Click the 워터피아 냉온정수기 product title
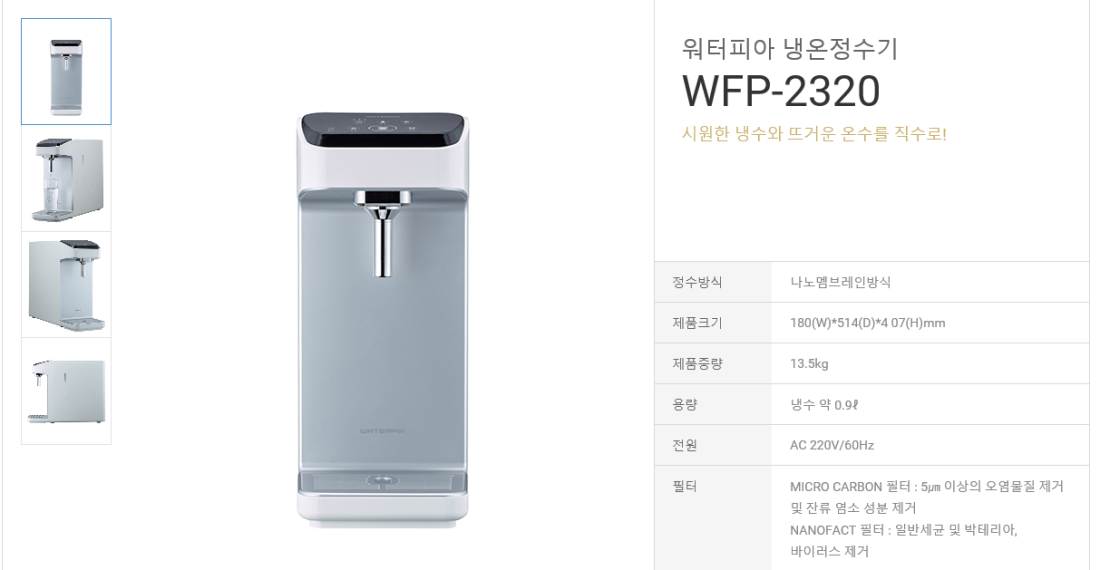Screen dimensions: 1100x570 [x=790, y=48]
